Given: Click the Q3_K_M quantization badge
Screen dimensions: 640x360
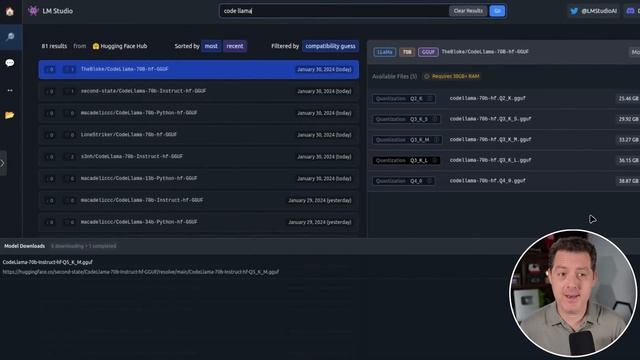Looking at the screenshot, I should pyautogui.click(x=407, y=140).
